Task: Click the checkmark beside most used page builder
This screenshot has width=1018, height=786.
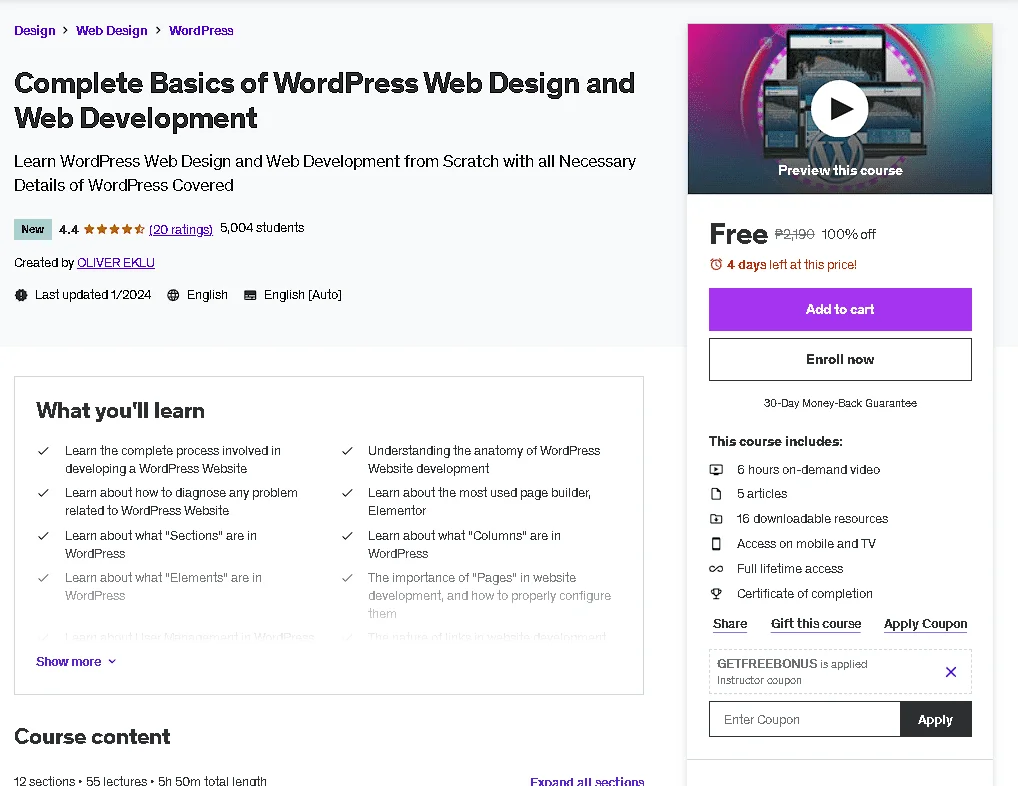Action: point(347,493)
